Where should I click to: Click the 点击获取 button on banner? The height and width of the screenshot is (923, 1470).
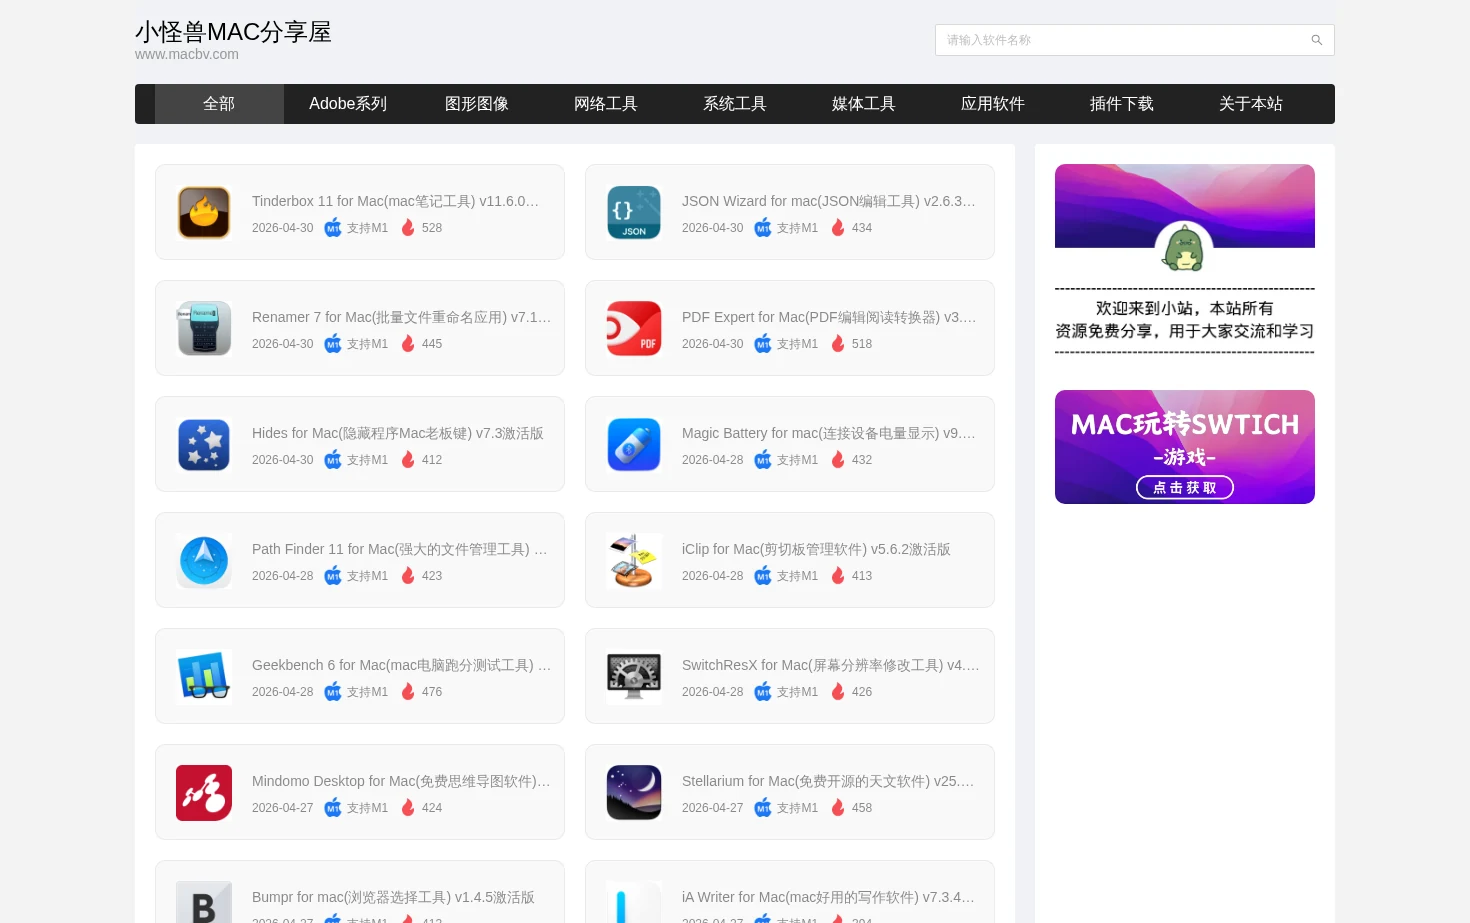click(1185, 487)
